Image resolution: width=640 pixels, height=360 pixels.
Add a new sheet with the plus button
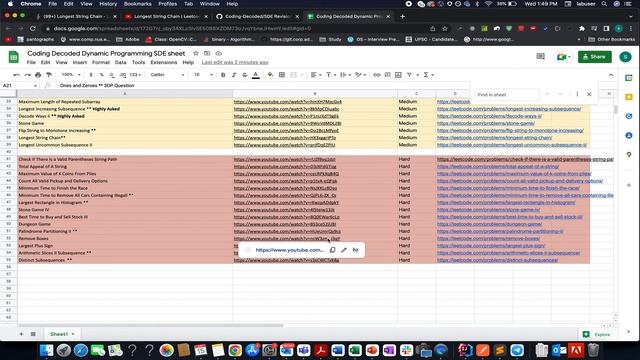coord(21,334)
